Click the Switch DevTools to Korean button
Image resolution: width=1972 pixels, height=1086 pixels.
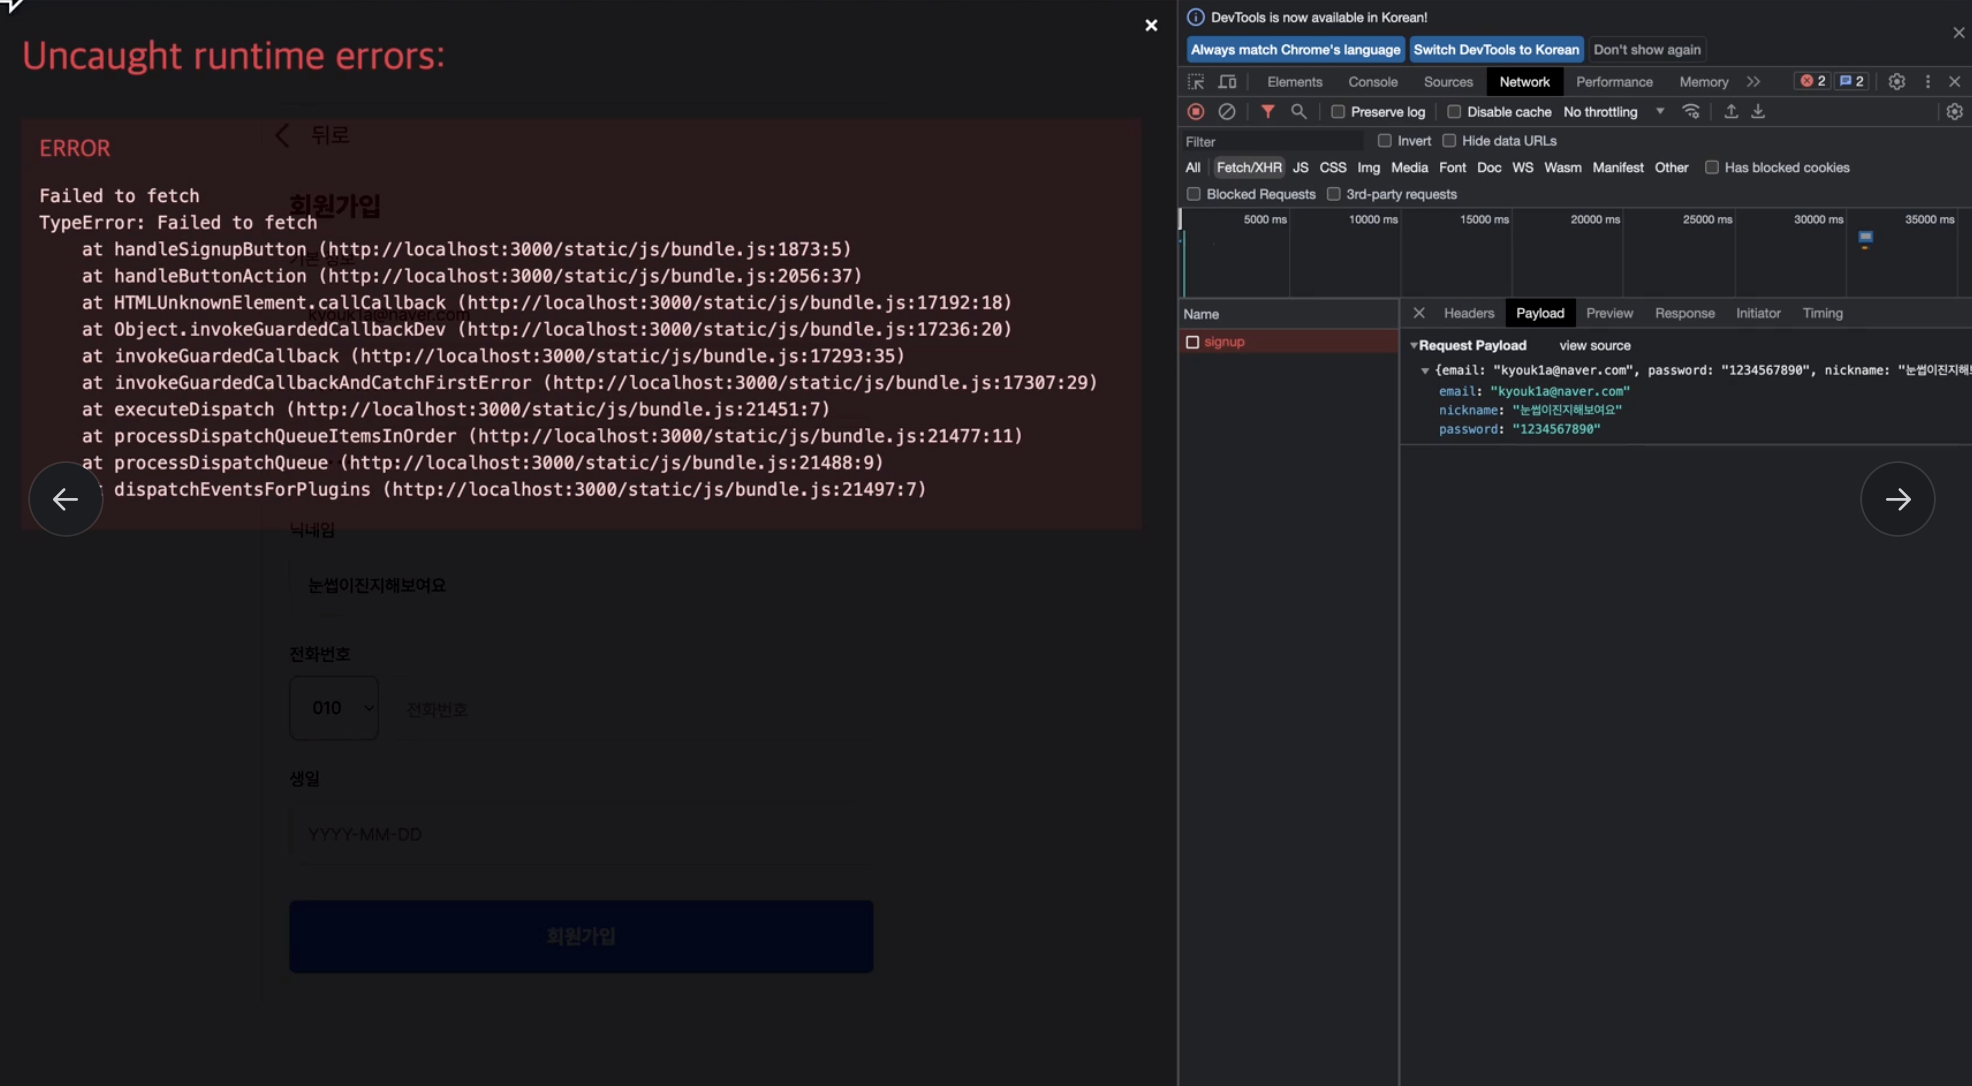(x=1495, y=49)
